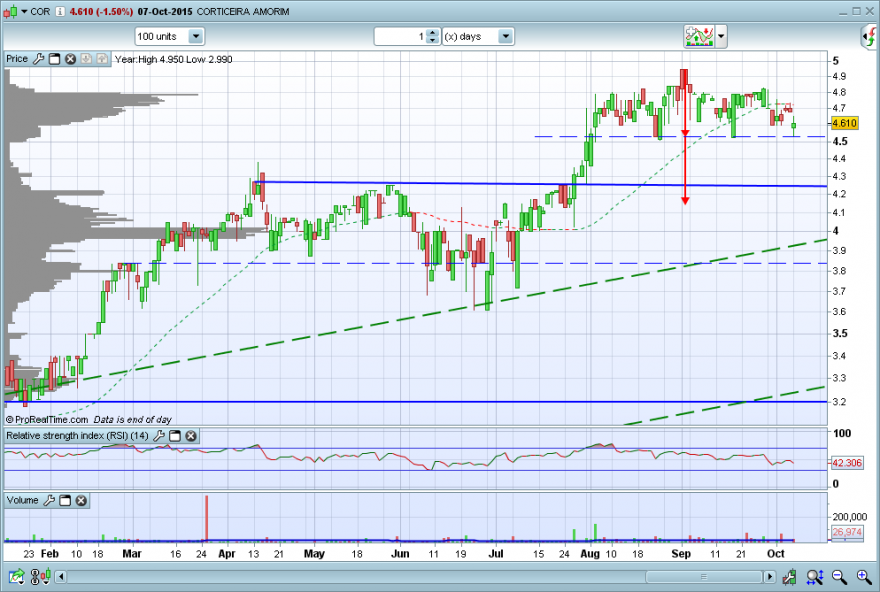Click the days number input field

400,36
